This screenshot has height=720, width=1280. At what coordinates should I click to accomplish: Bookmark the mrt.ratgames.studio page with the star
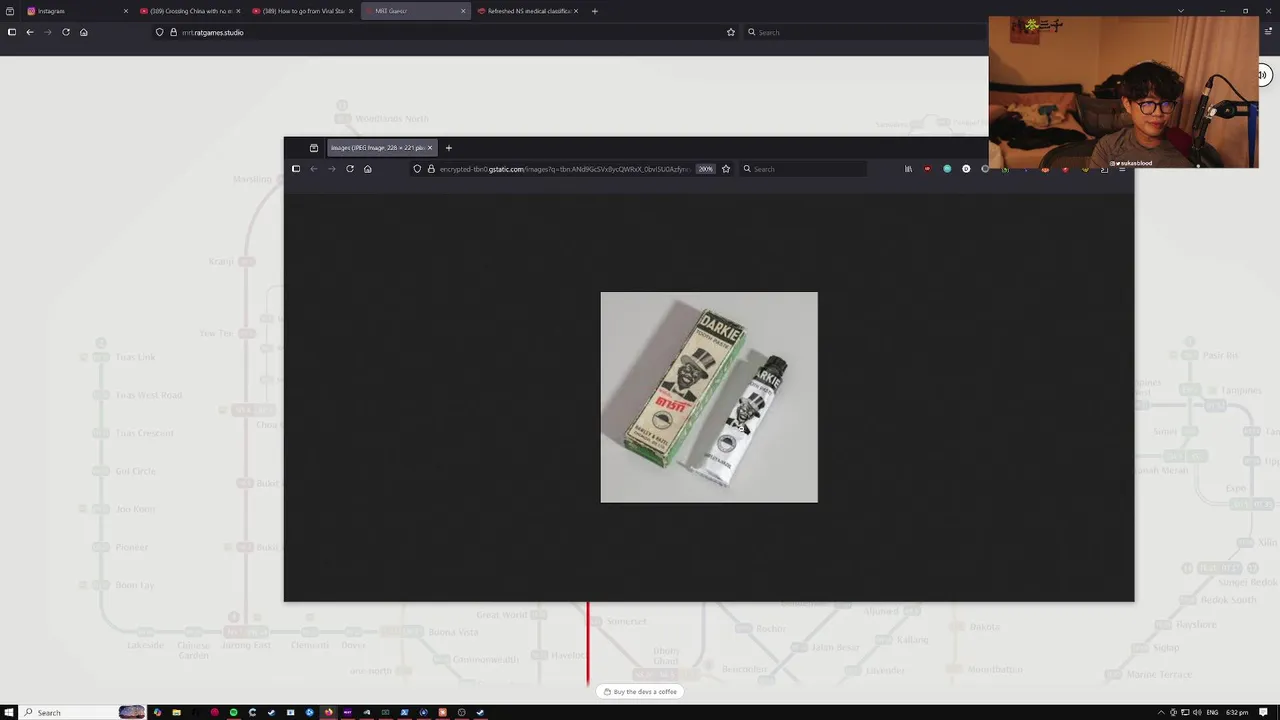click(x=731, y=32)
